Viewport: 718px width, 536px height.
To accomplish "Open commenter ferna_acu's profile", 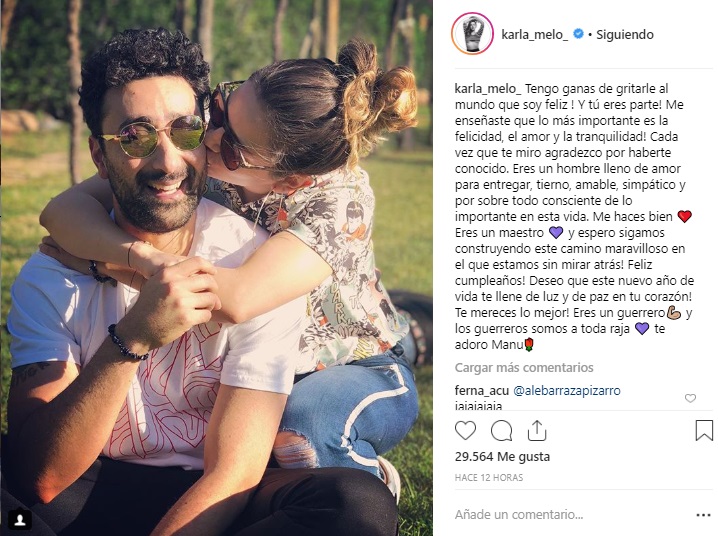I will [482, 390].
